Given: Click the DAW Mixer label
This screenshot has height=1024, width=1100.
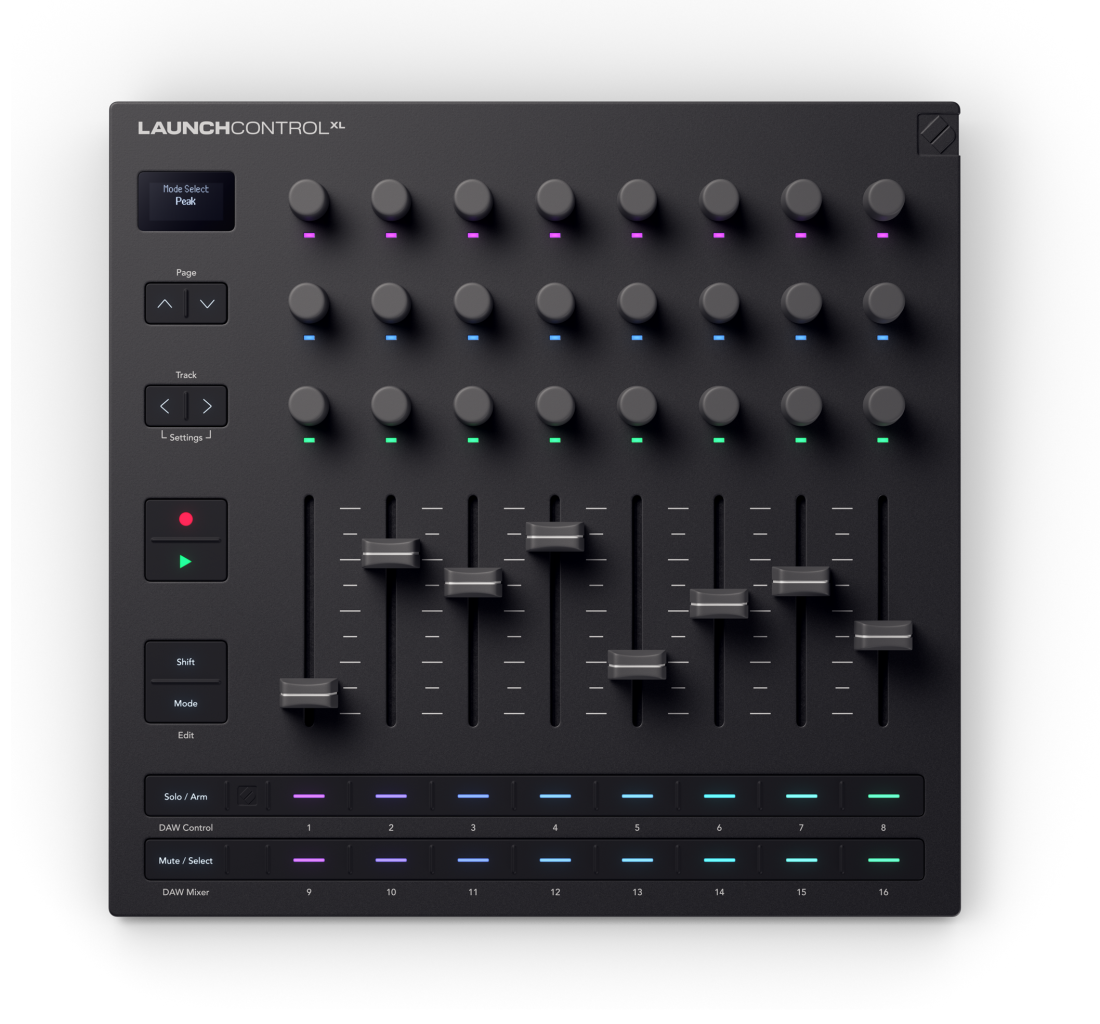Looking at the screenshot, I should coord(186,892).
